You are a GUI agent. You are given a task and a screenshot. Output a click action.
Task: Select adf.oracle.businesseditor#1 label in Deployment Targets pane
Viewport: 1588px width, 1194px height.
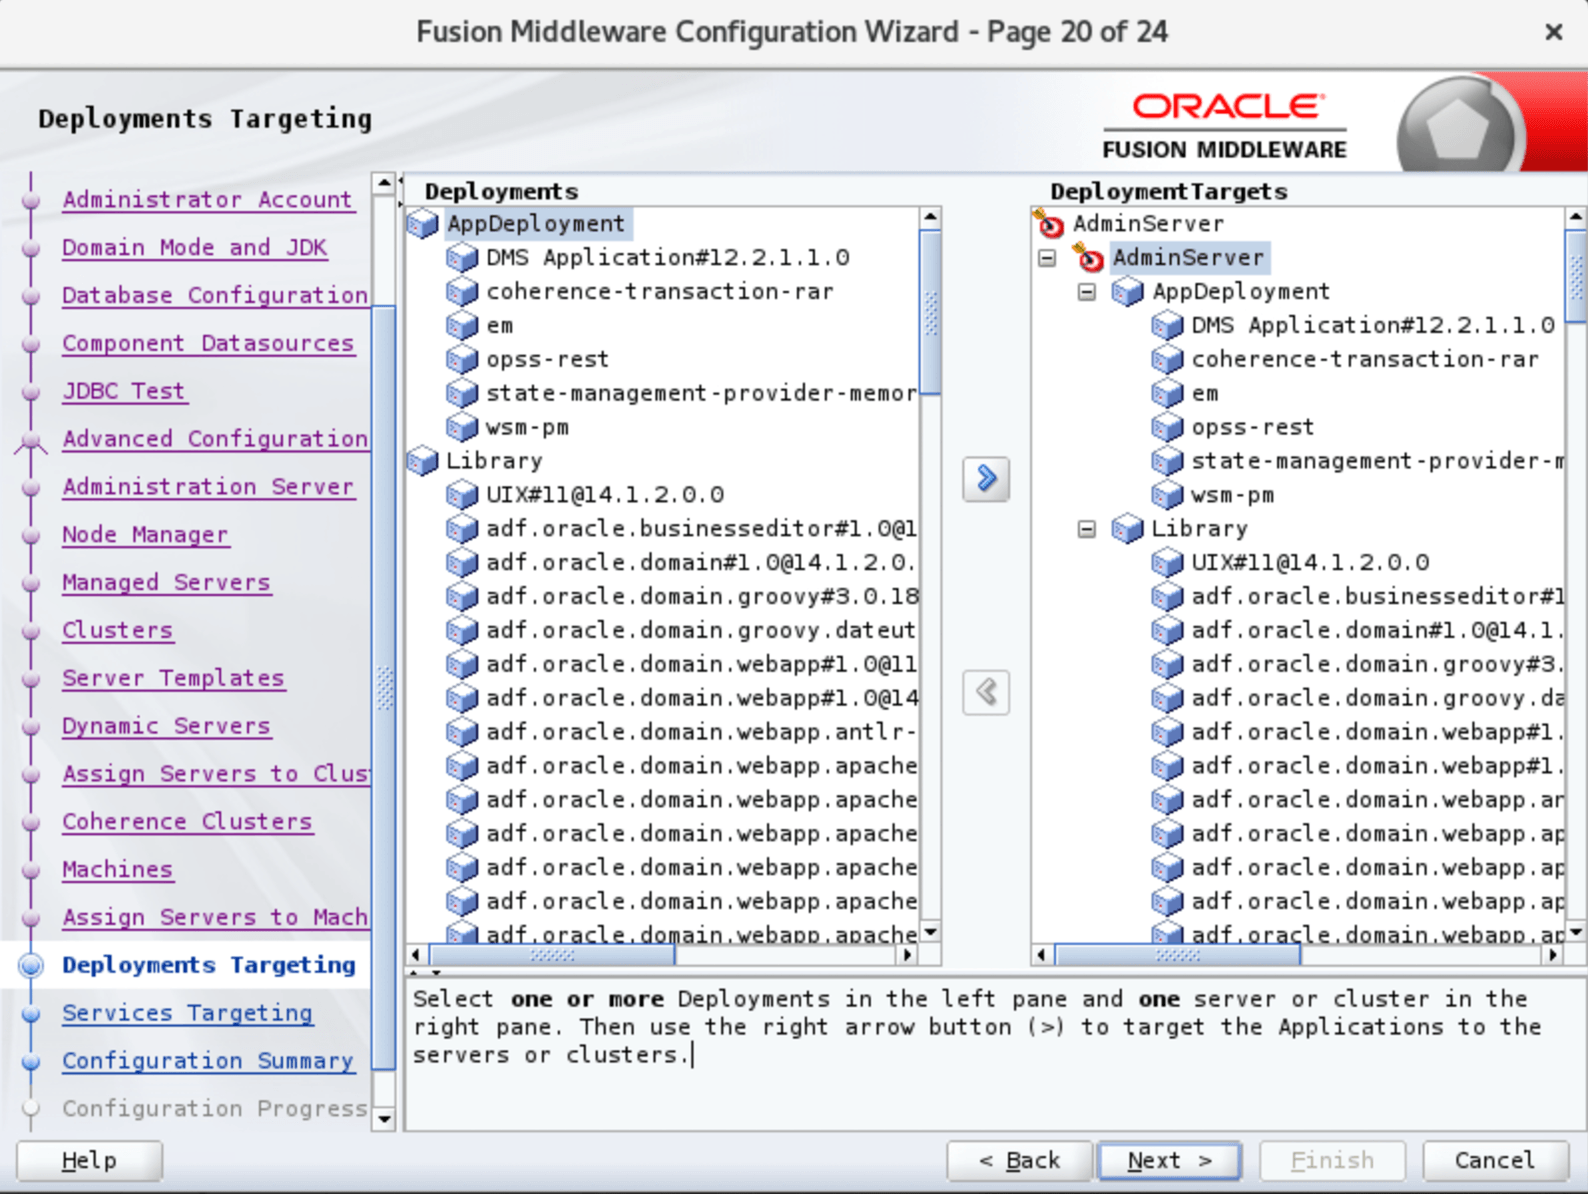[1377, 597]
